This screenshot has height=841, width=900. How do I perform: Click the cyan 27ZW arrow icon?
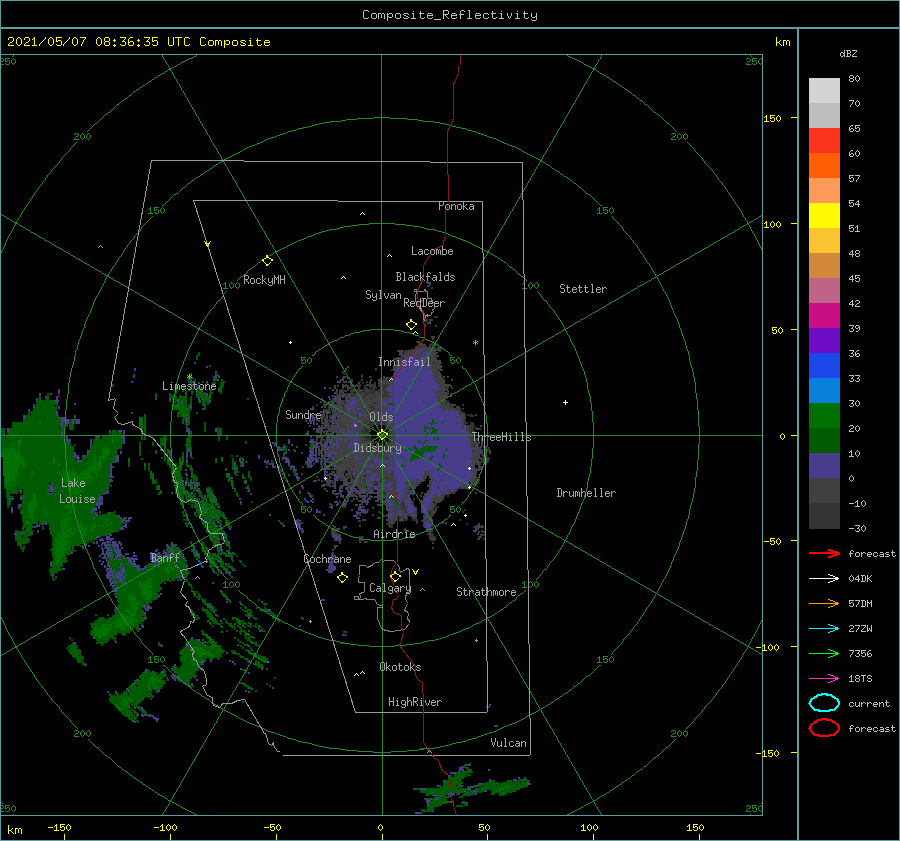(x=824, y=629)
